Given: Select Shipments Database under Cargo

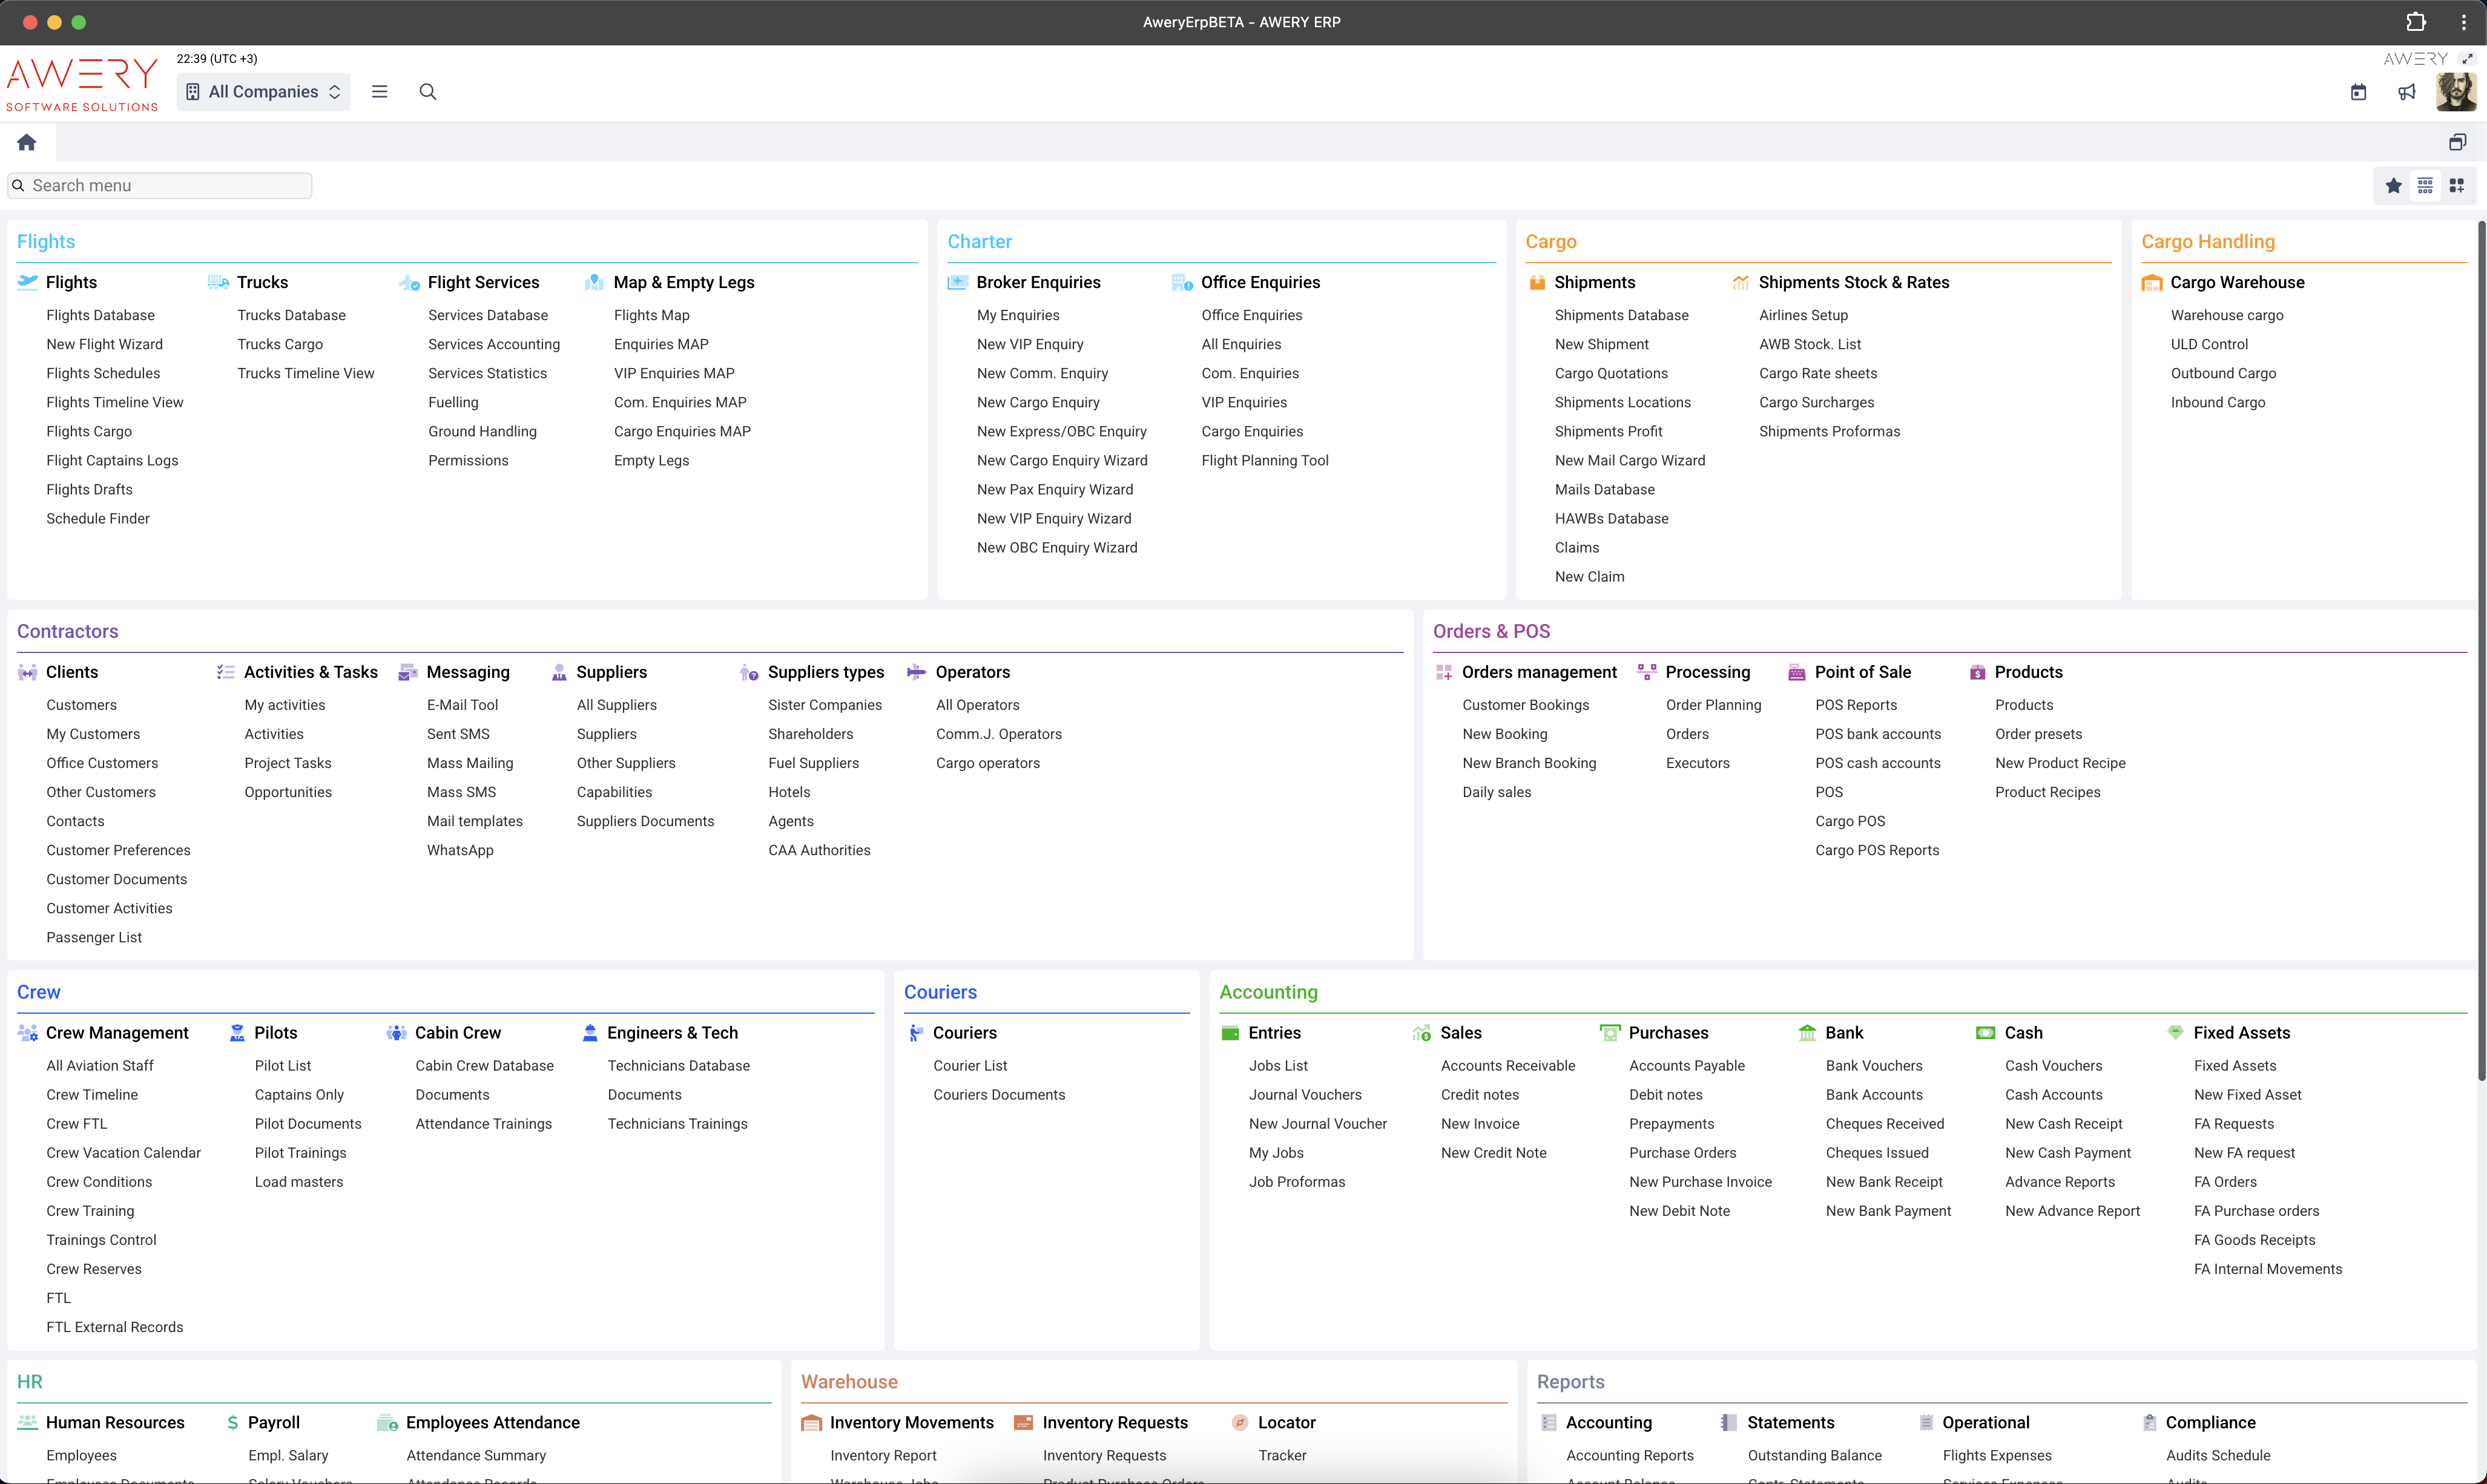Looking at the screenshot, I should (1621, 315).
